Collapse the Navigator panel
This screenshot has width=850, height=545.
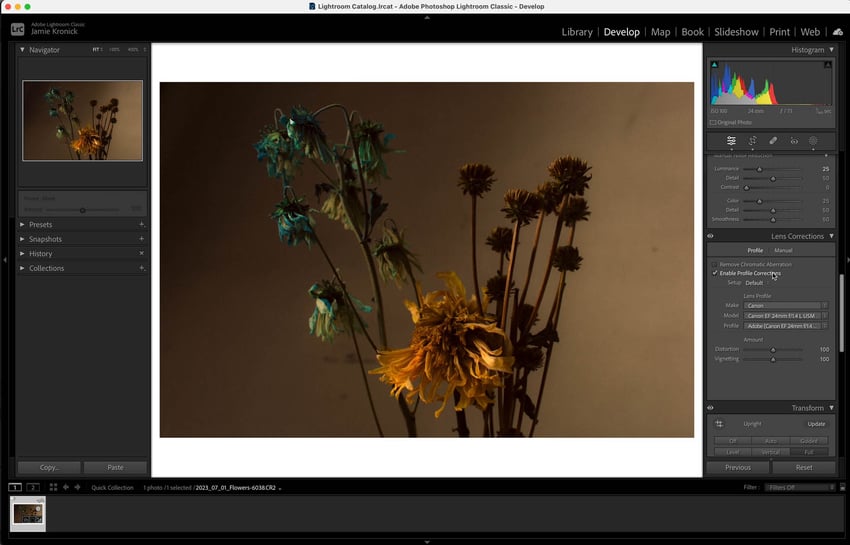22,49
